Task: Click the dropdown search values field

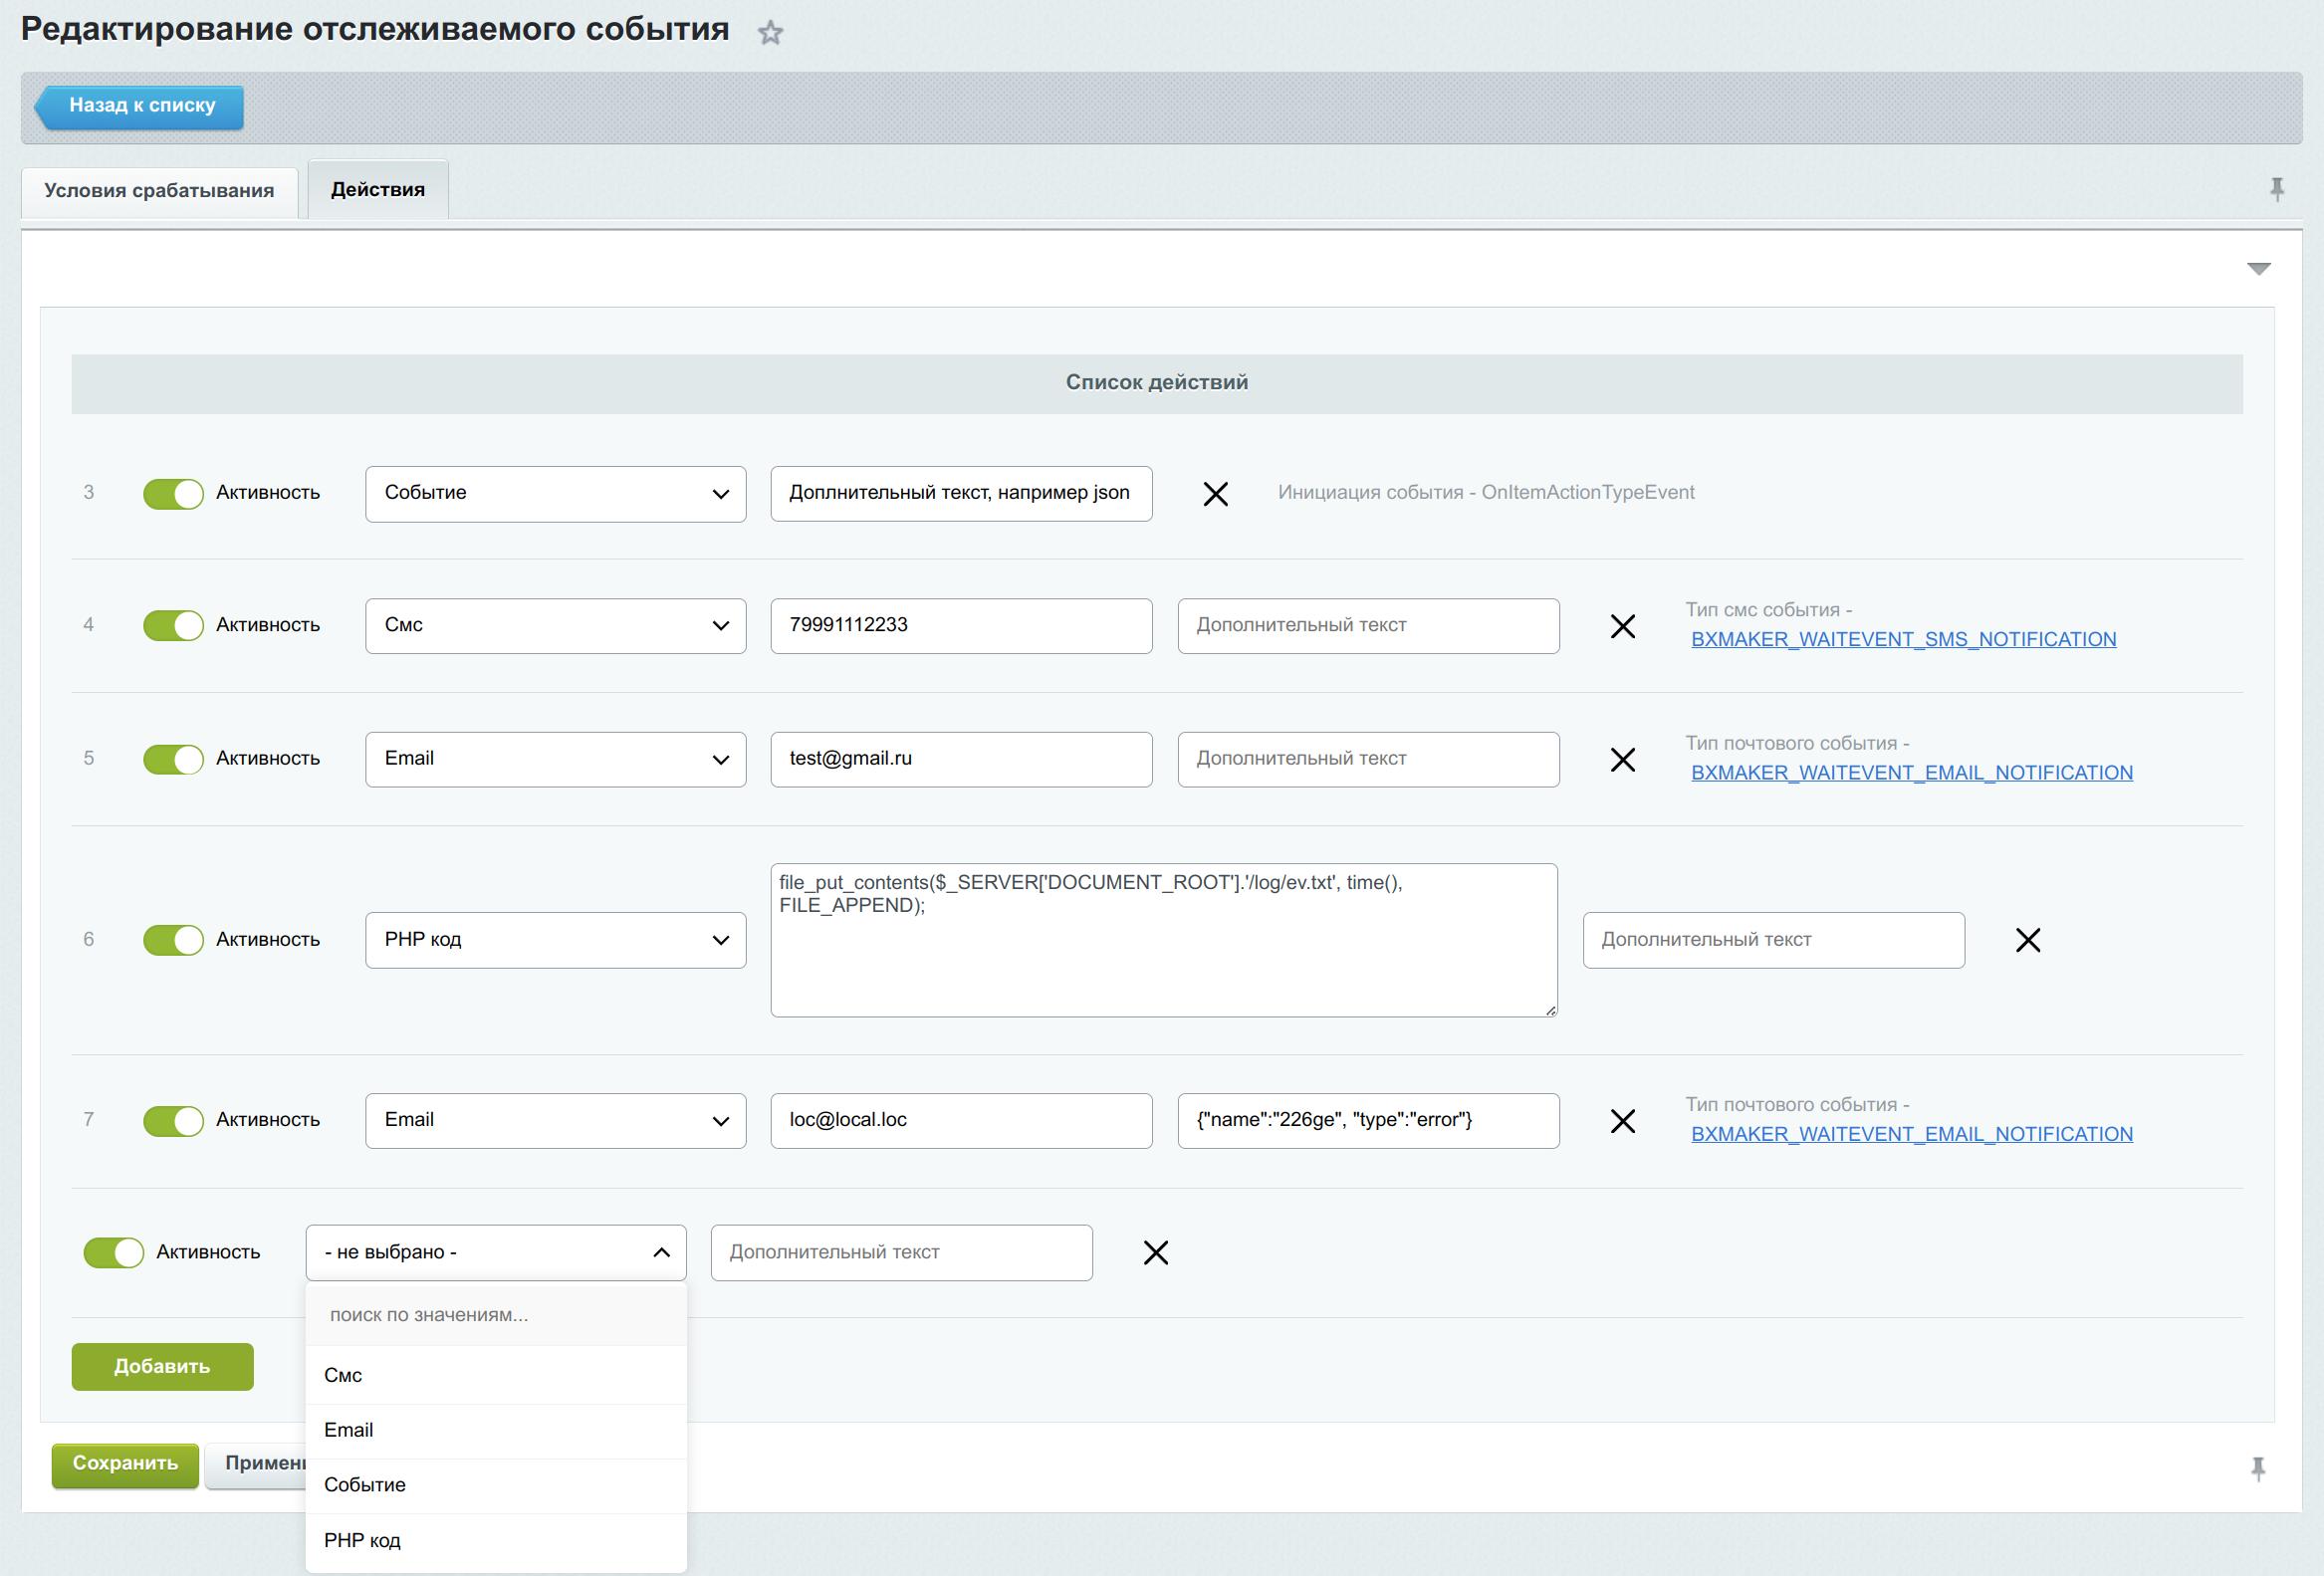Action: coord(496,1315)
